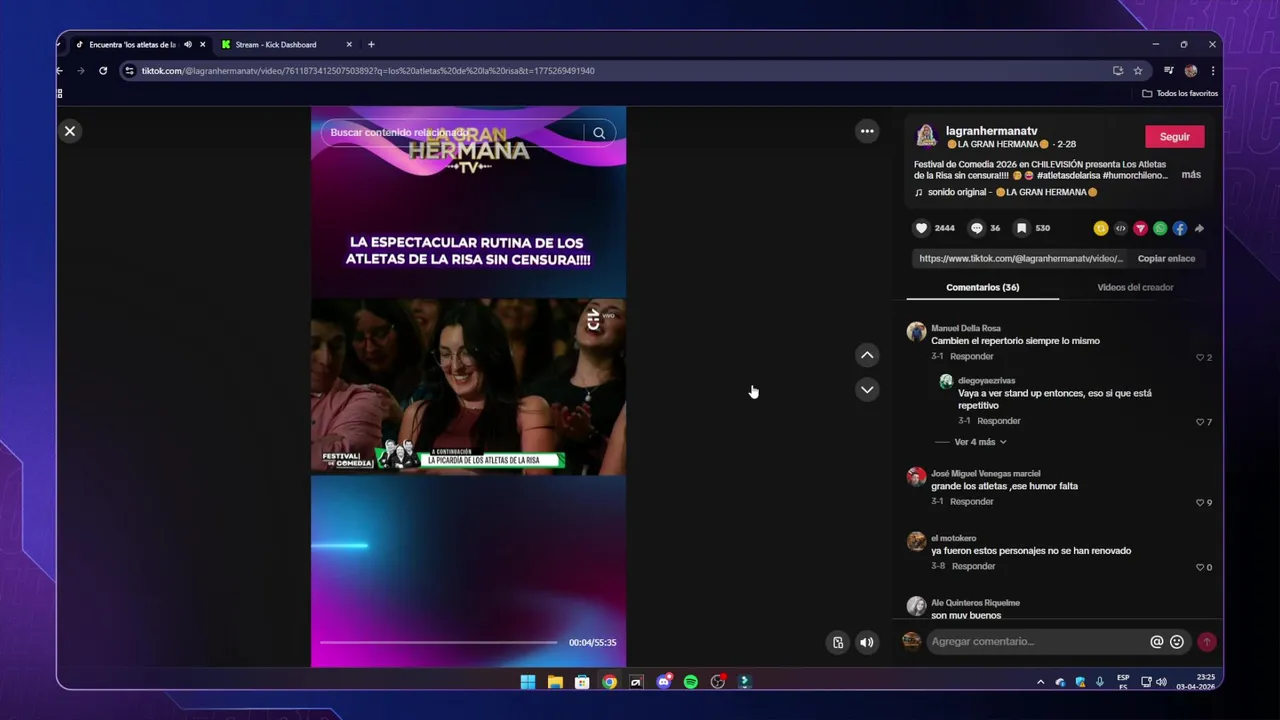
Task: Click 'Copiar enlace' button
Action: 1166,258
